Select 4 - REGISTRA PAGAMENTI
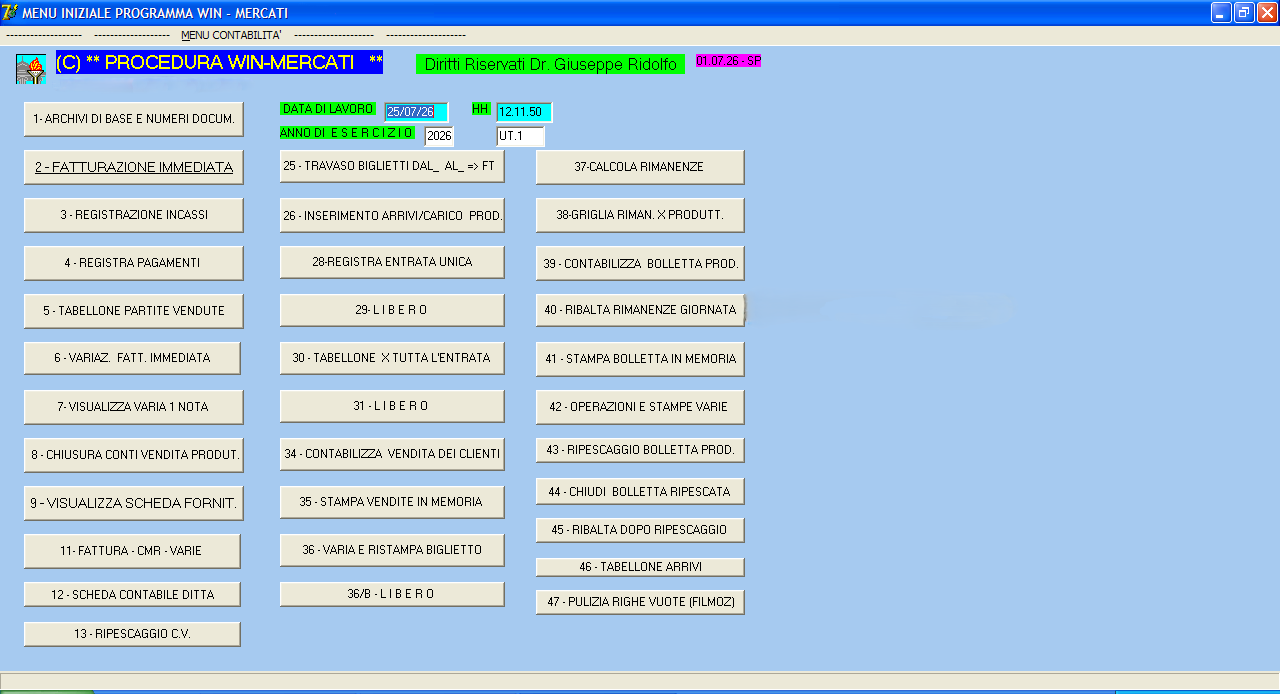Image resolution: width=1280 pixels, height=694 pixels. point(134,263)
